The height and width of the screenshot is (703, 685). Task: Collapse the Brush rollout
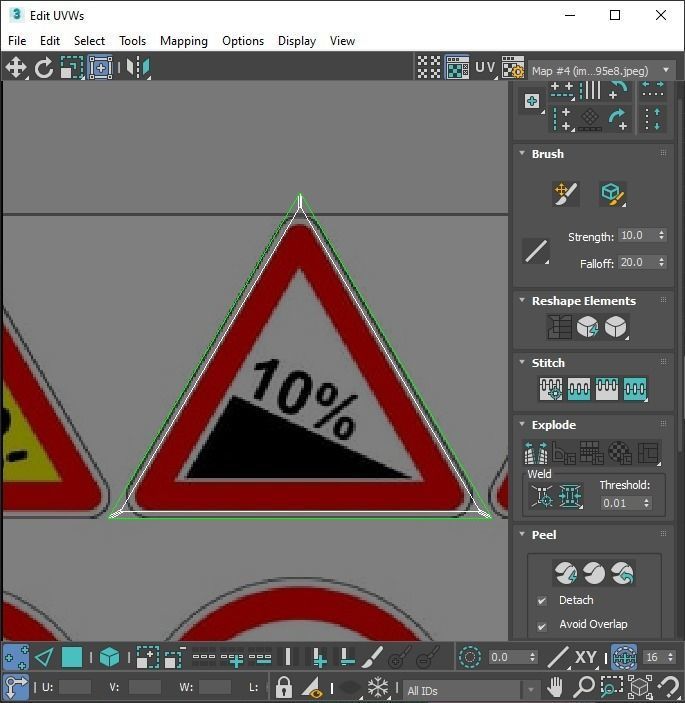(522, 153)
